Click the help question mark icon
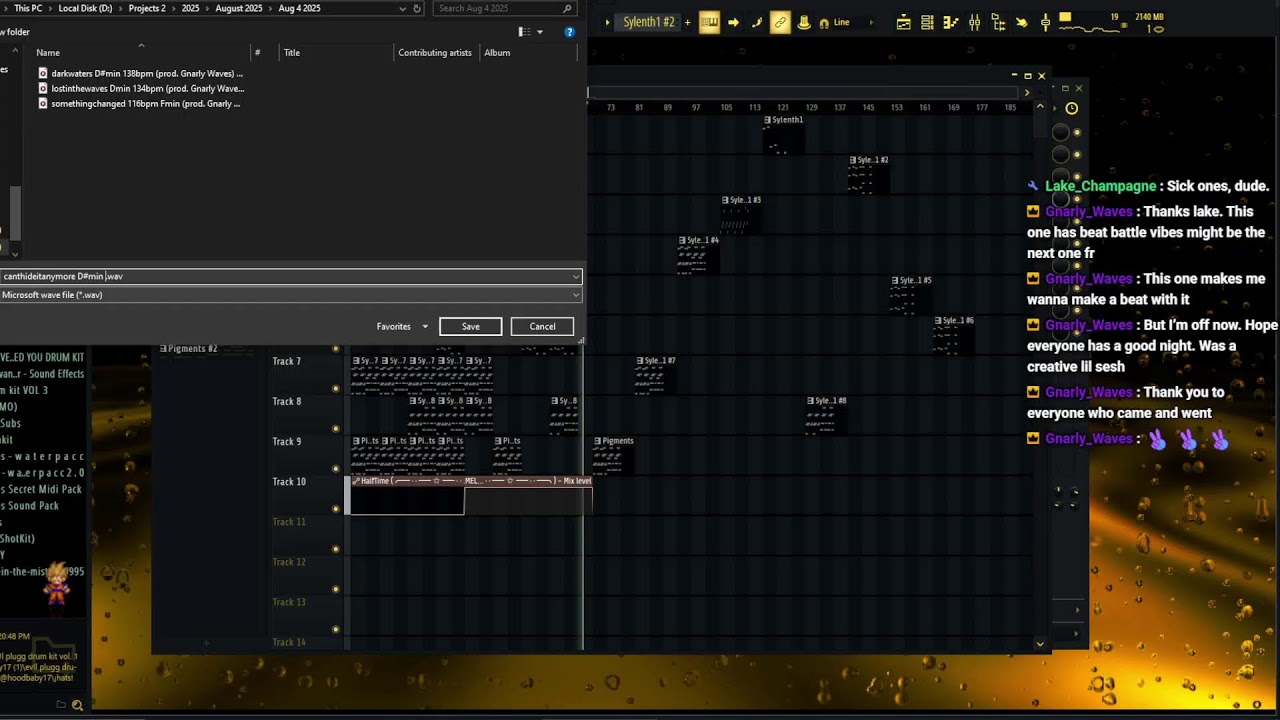The width and height of the screenshot is (1280, 720). click(x=569, y=32)
